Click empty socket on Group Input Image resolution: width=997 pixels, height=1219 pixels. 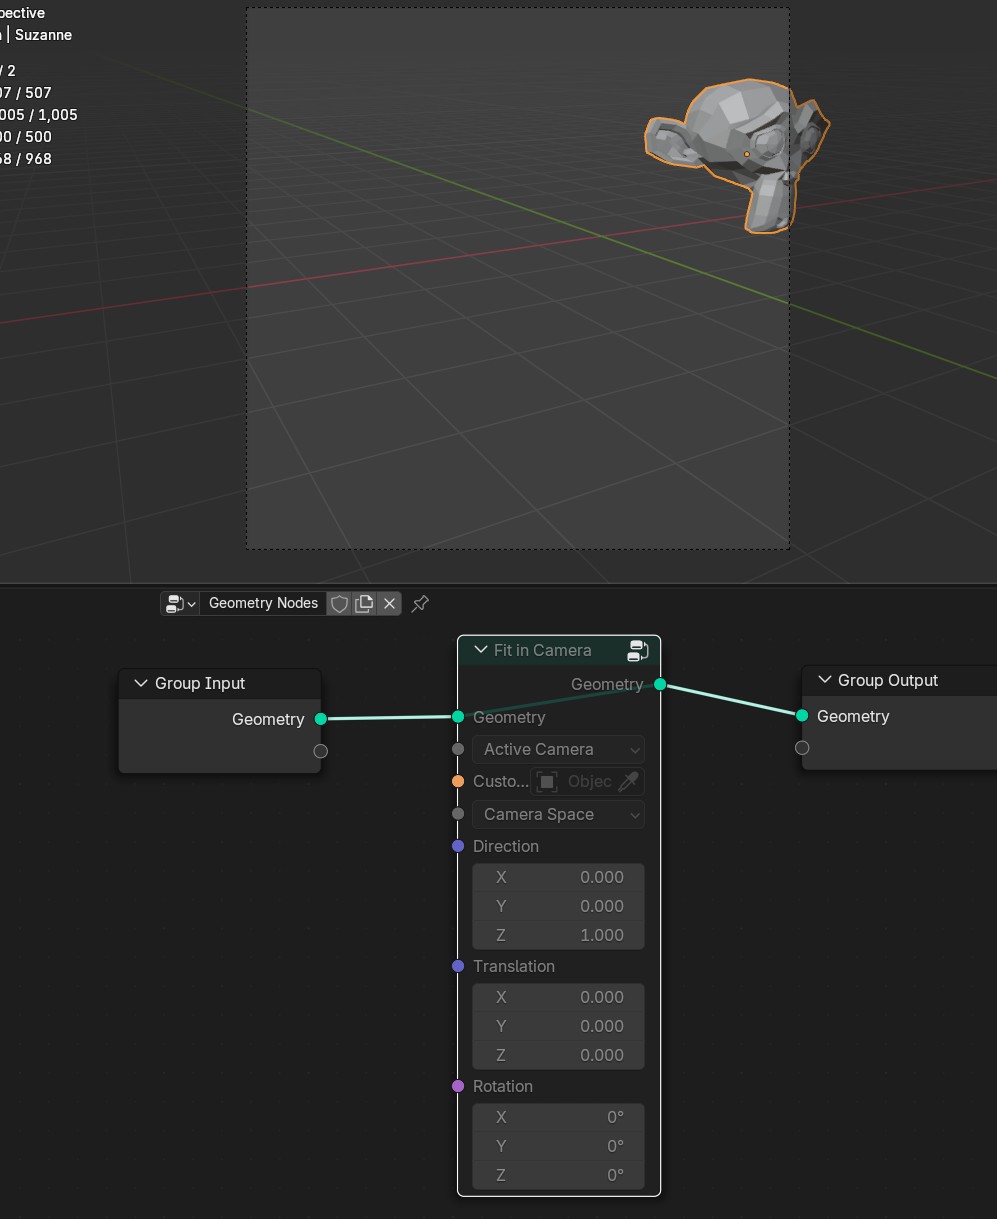pyautogui.click(x=320, y=751)
